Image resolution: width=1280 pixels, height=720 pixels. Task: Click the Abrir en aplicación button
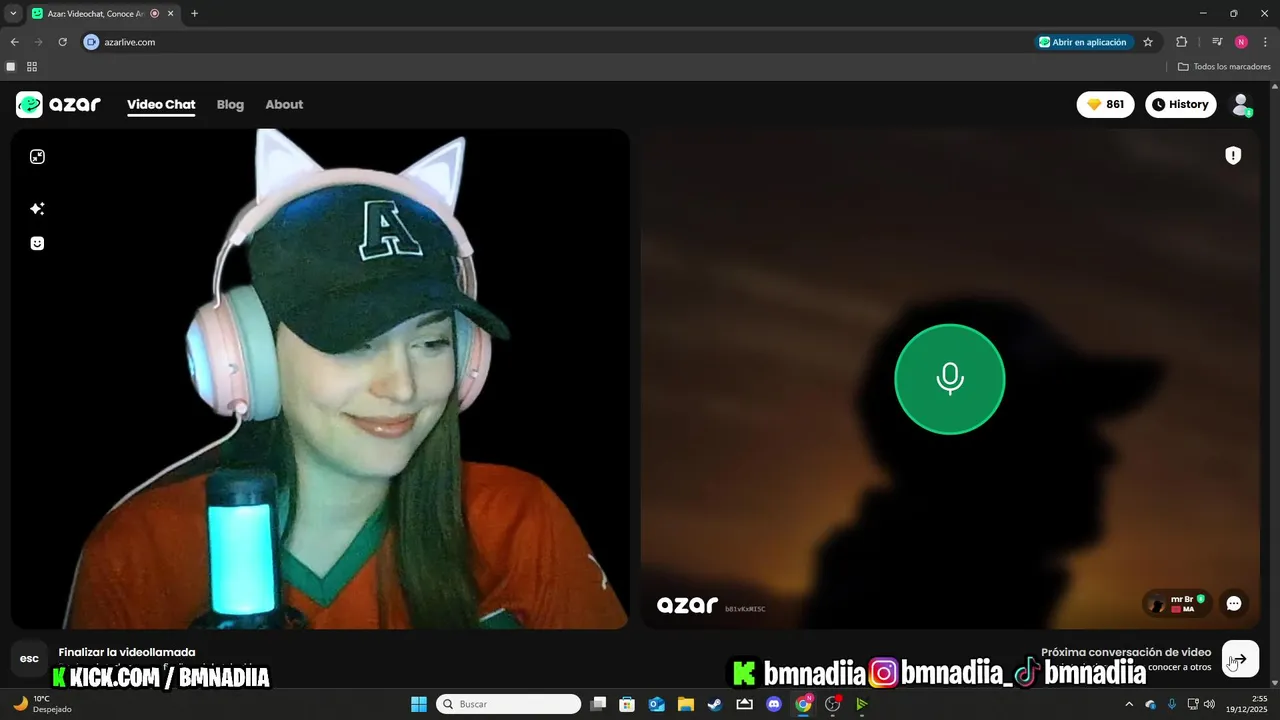click(x=1083, y=42)
